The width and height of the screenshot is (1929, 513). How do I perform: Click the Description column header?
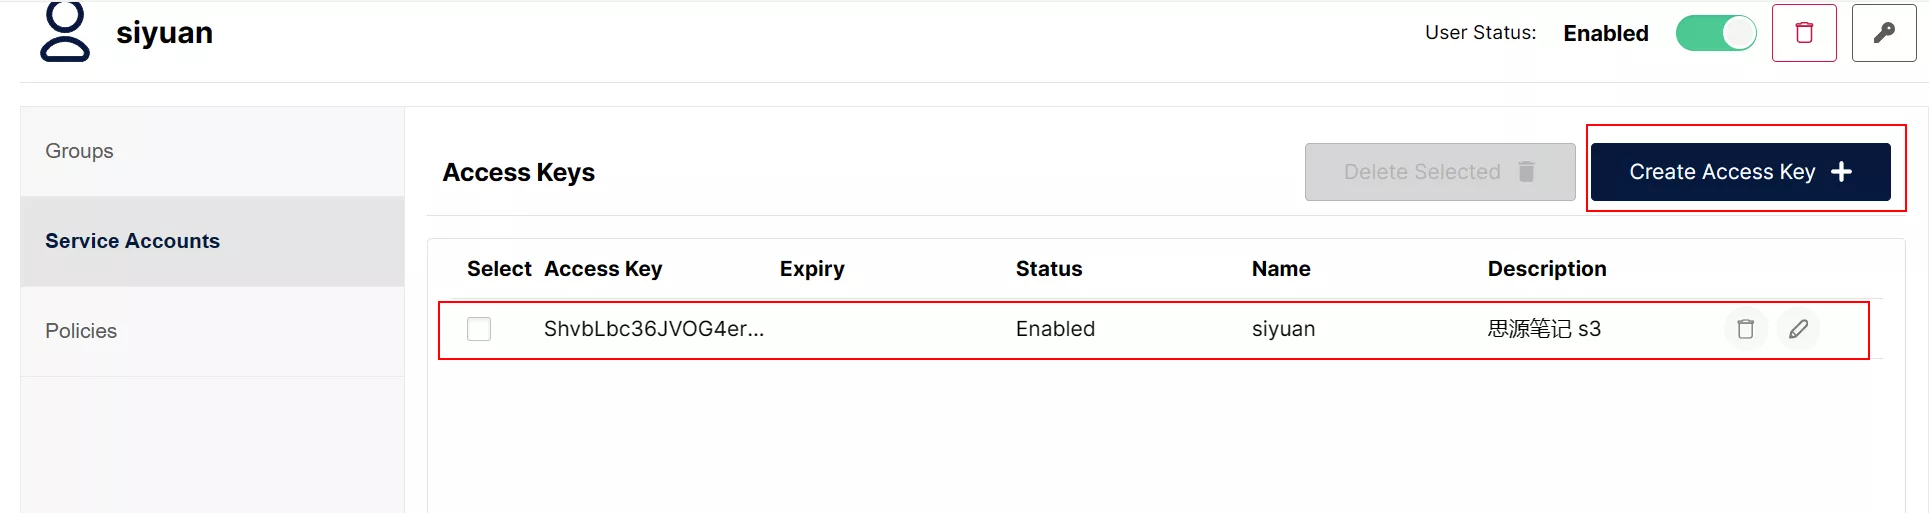1547,269
